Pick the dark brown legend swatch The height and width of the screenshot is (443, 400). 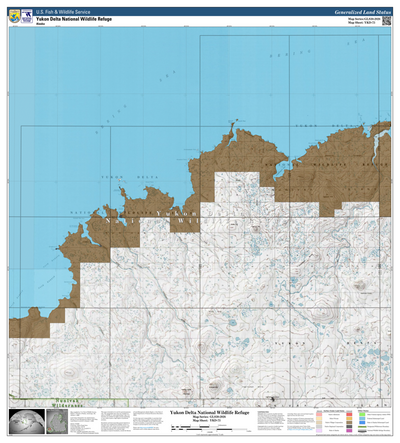pyautogui.click(x=349, y=422)
